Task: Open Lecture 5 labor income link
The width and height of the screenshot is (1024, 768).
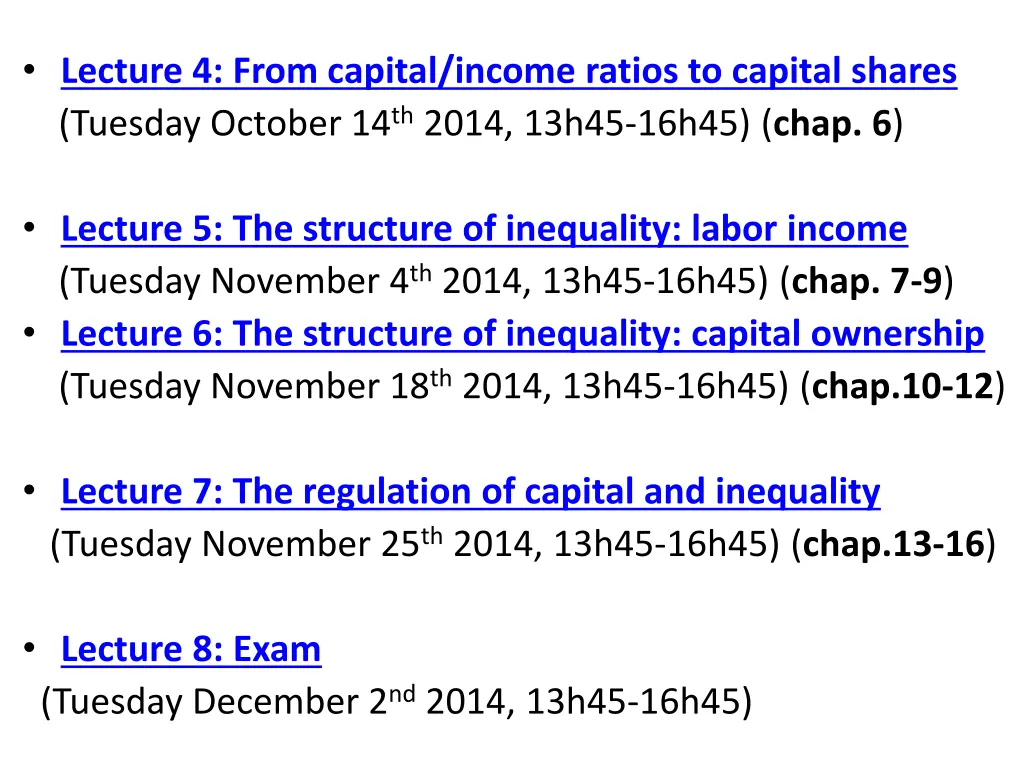Action: pos(484,229)
